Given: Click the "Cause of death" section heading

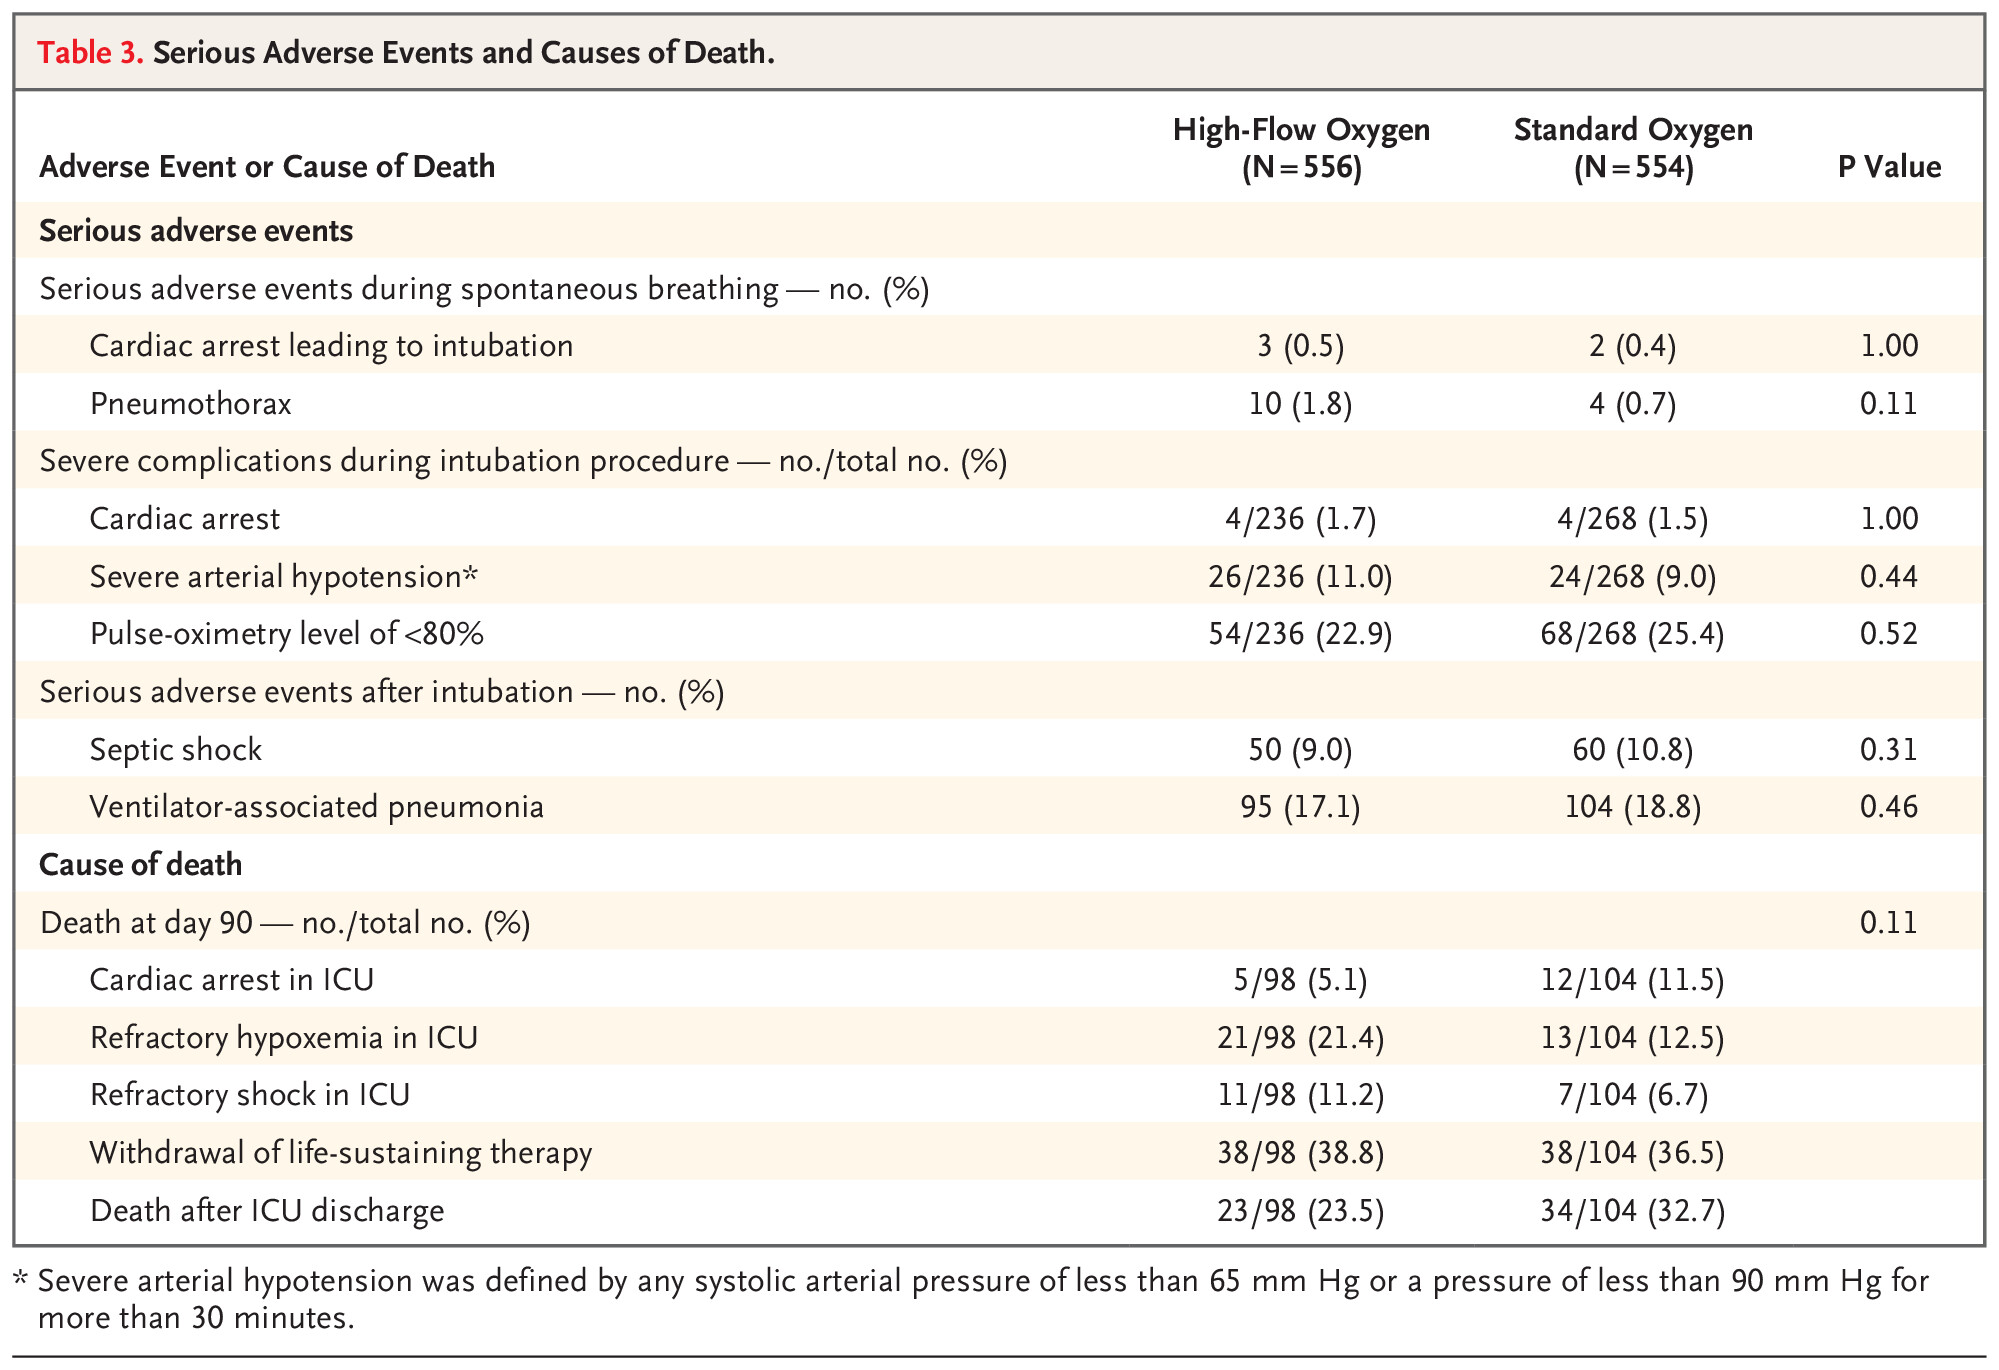Looking at the screenshot, I should coord(140,865).
